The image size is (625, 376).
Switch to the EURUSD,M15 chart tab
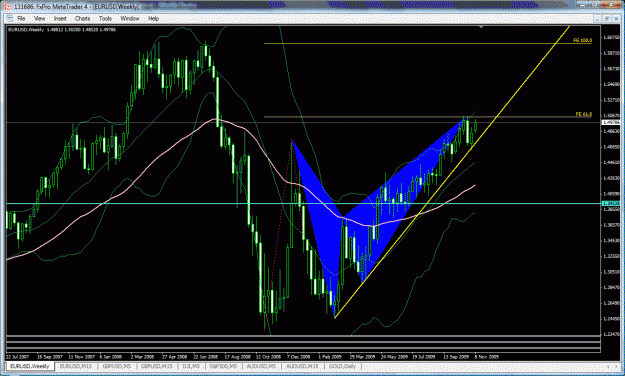(x=76, y=366)
